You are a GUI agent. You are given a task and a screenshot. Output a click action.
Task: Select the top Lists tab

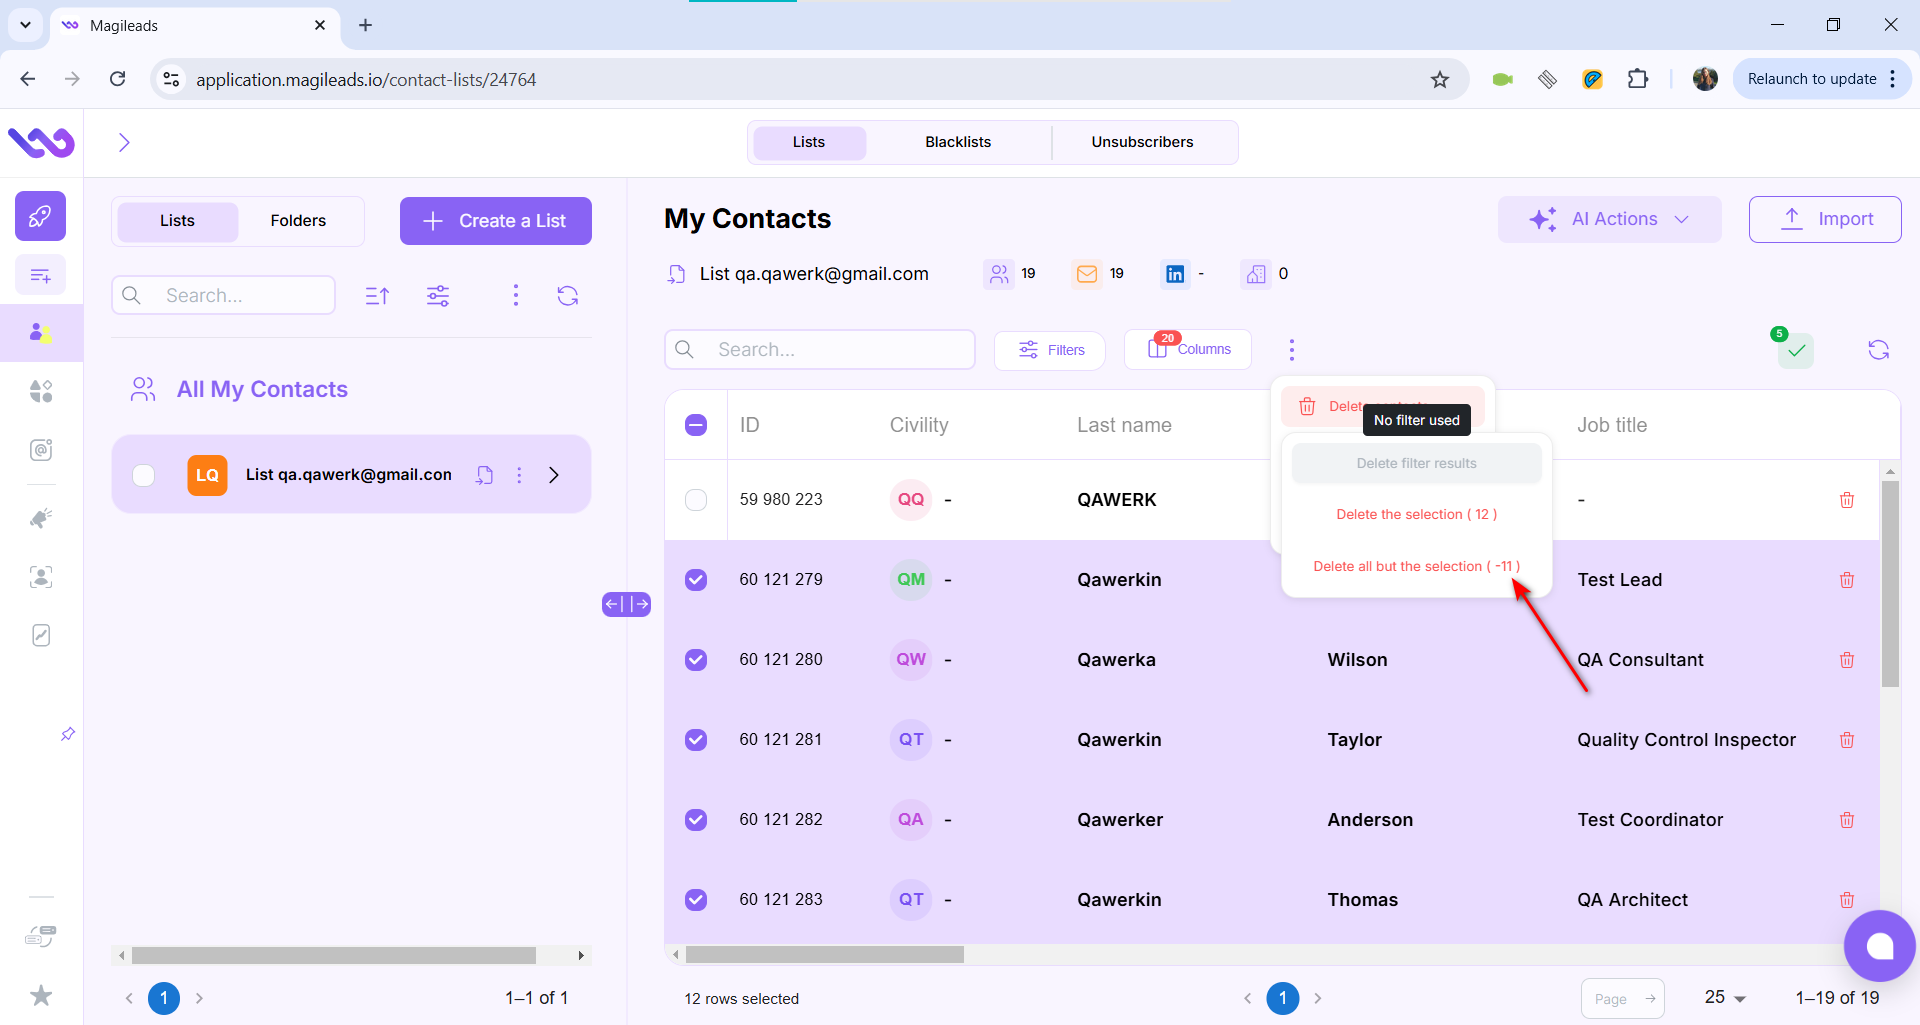click(x=809, y=142)
